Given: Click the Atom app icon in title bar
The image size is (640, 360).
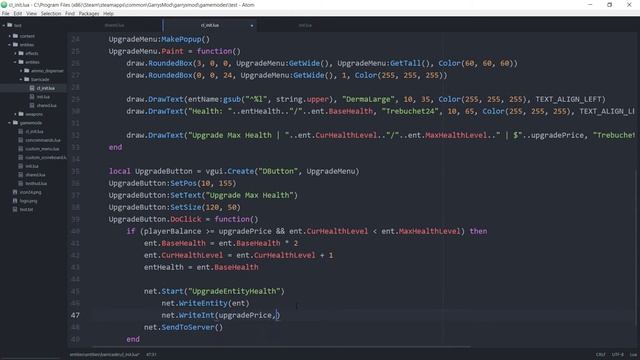Looking at the screenshot, I should [4, 5].
